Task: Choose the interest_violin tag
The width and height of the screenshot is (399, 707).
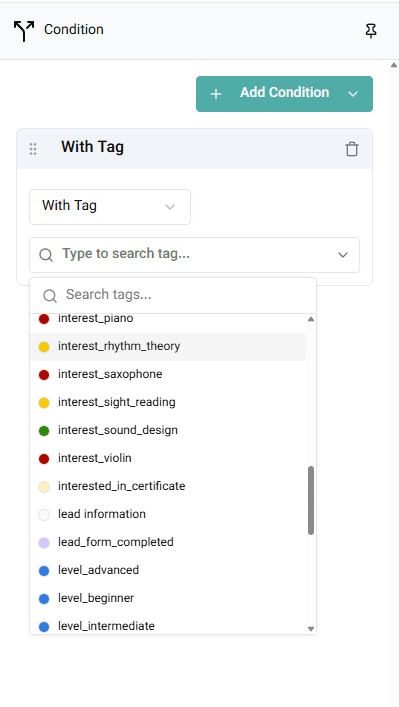Action: [x=168, y=458]
